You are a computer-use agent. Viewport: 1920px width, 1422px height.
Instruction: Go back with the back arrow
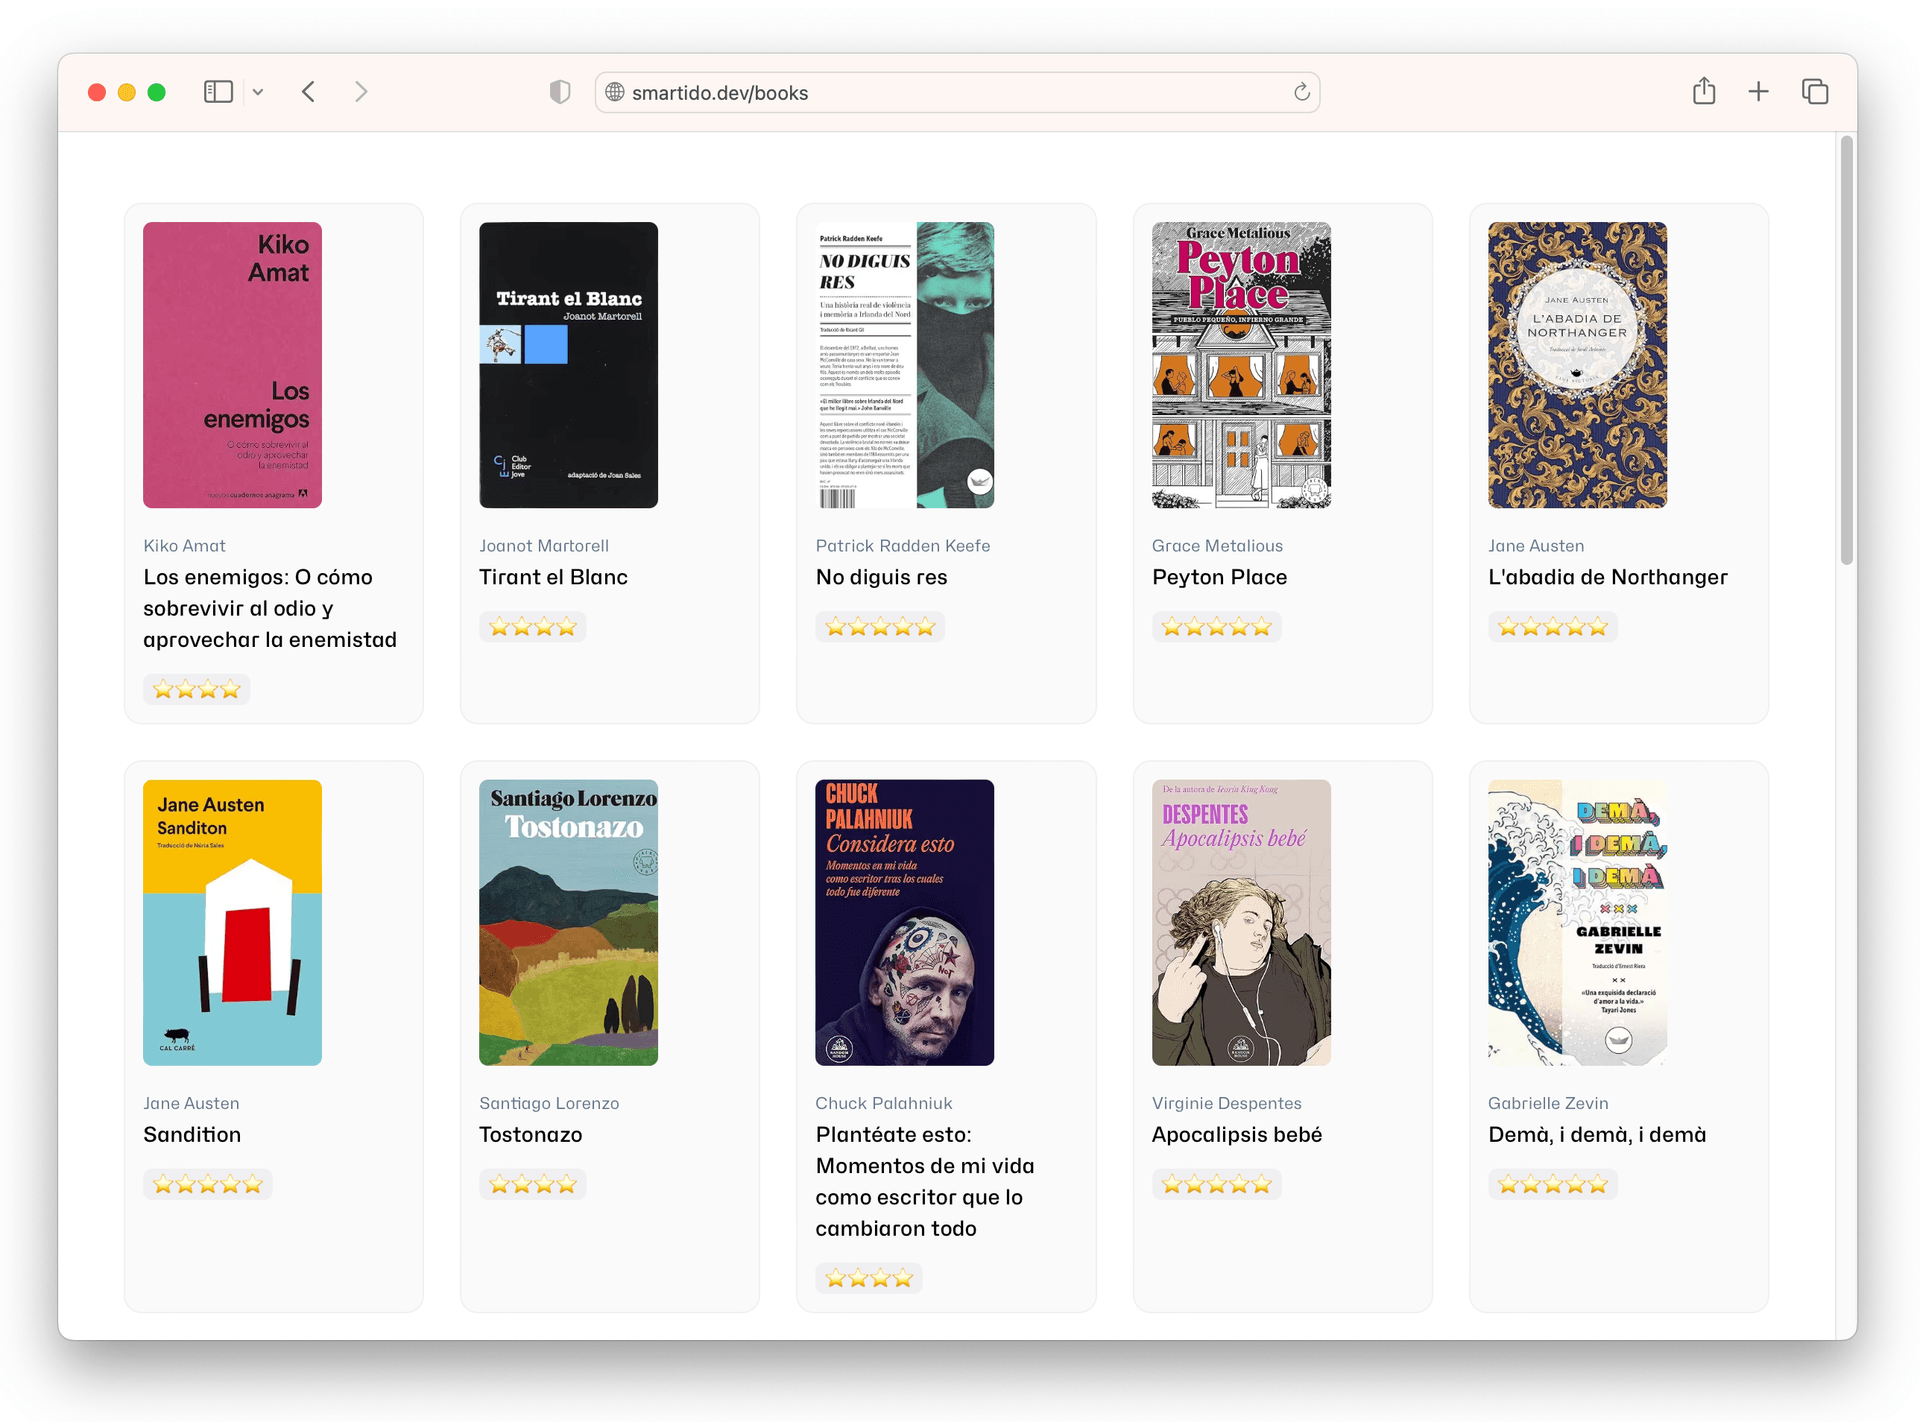[309, 92]
